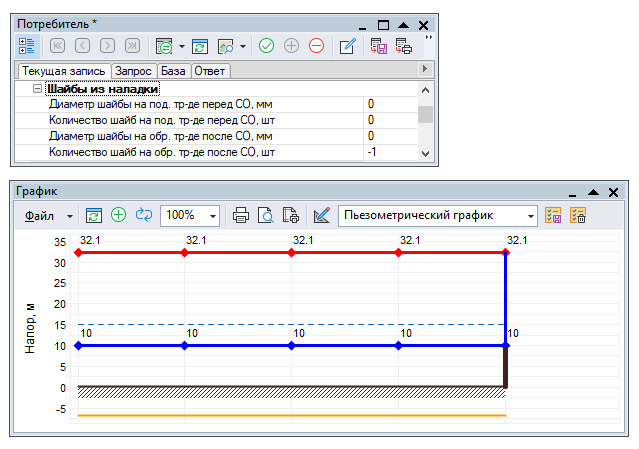The image size is (639, 449).
Task: Open the zoom 100% dropdown
Action: click(213, 215)
